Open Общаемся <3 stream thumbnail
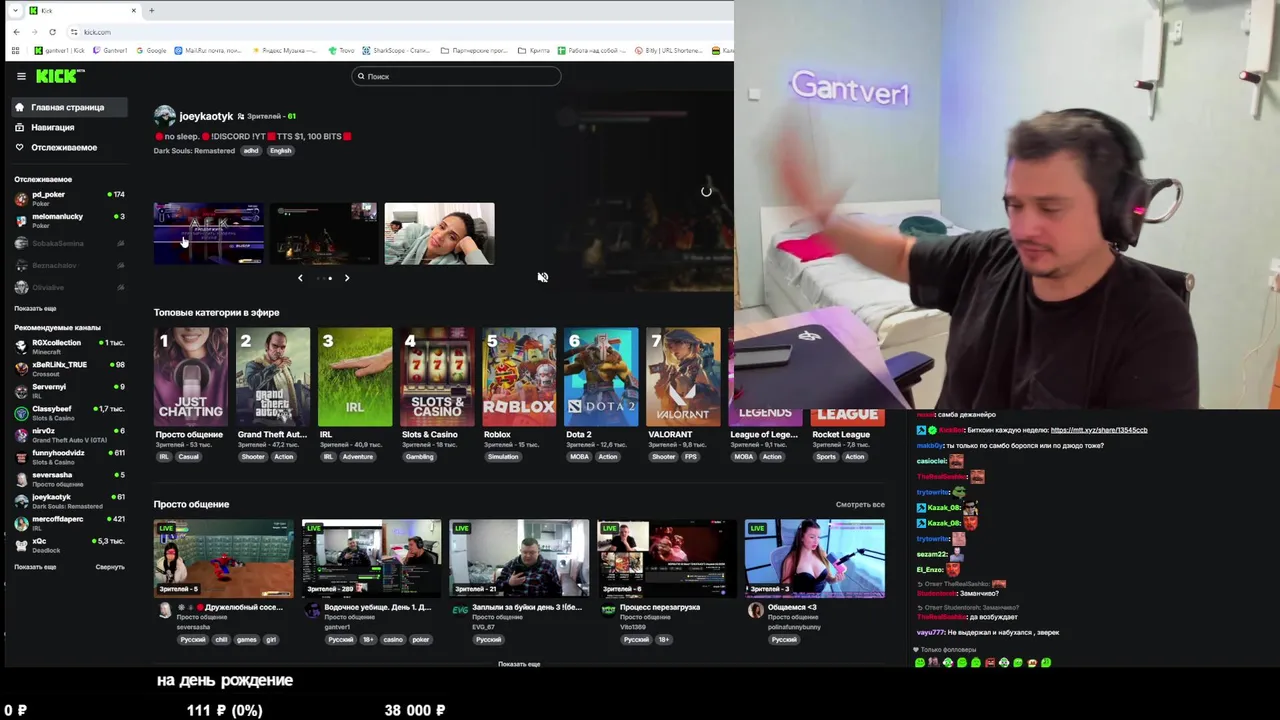Viewport: 1280px width, 720px height. 815,558
